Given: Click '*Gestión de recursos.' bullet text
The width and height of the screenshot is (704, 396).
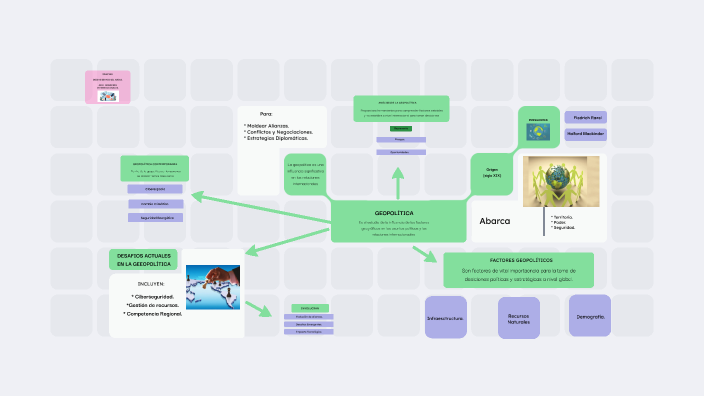Looking at the screenshot, I should 153,305.
